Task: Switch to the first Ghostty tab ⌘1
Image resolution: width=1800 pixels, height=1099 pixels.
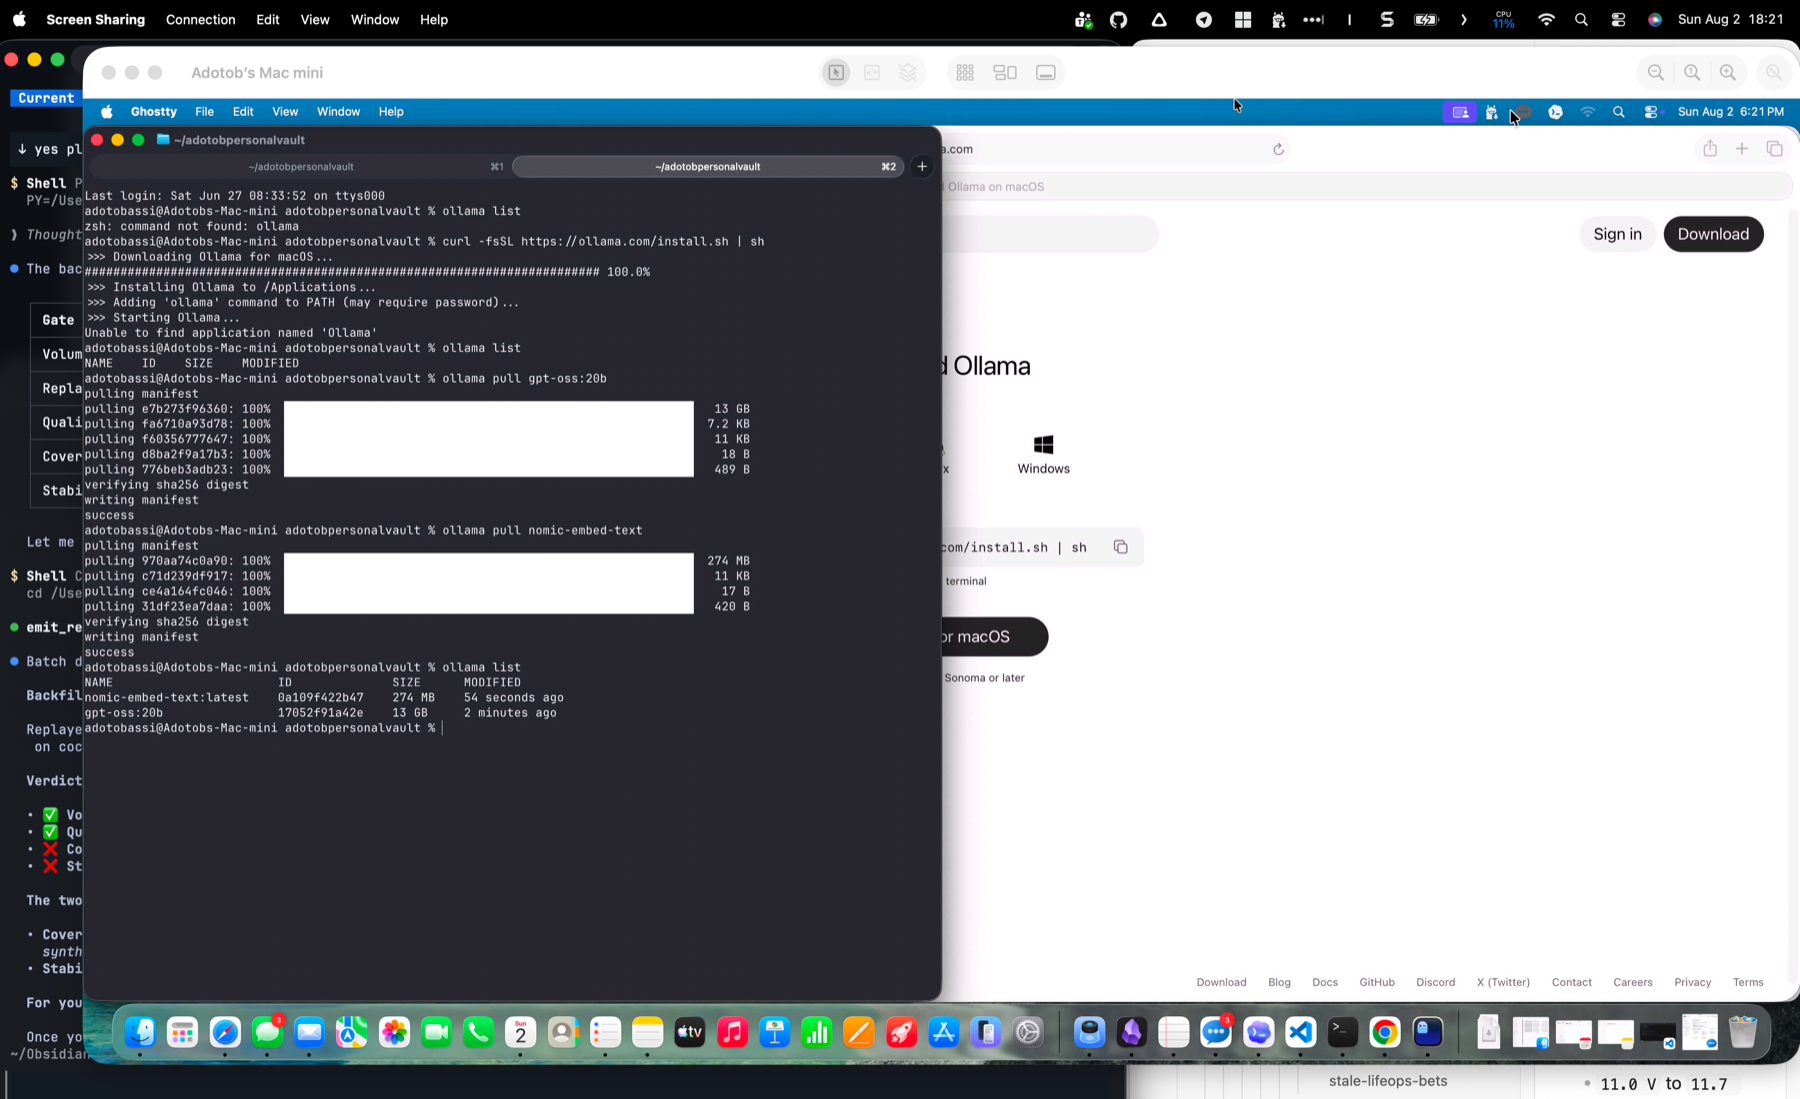Action: coord(300,167)
